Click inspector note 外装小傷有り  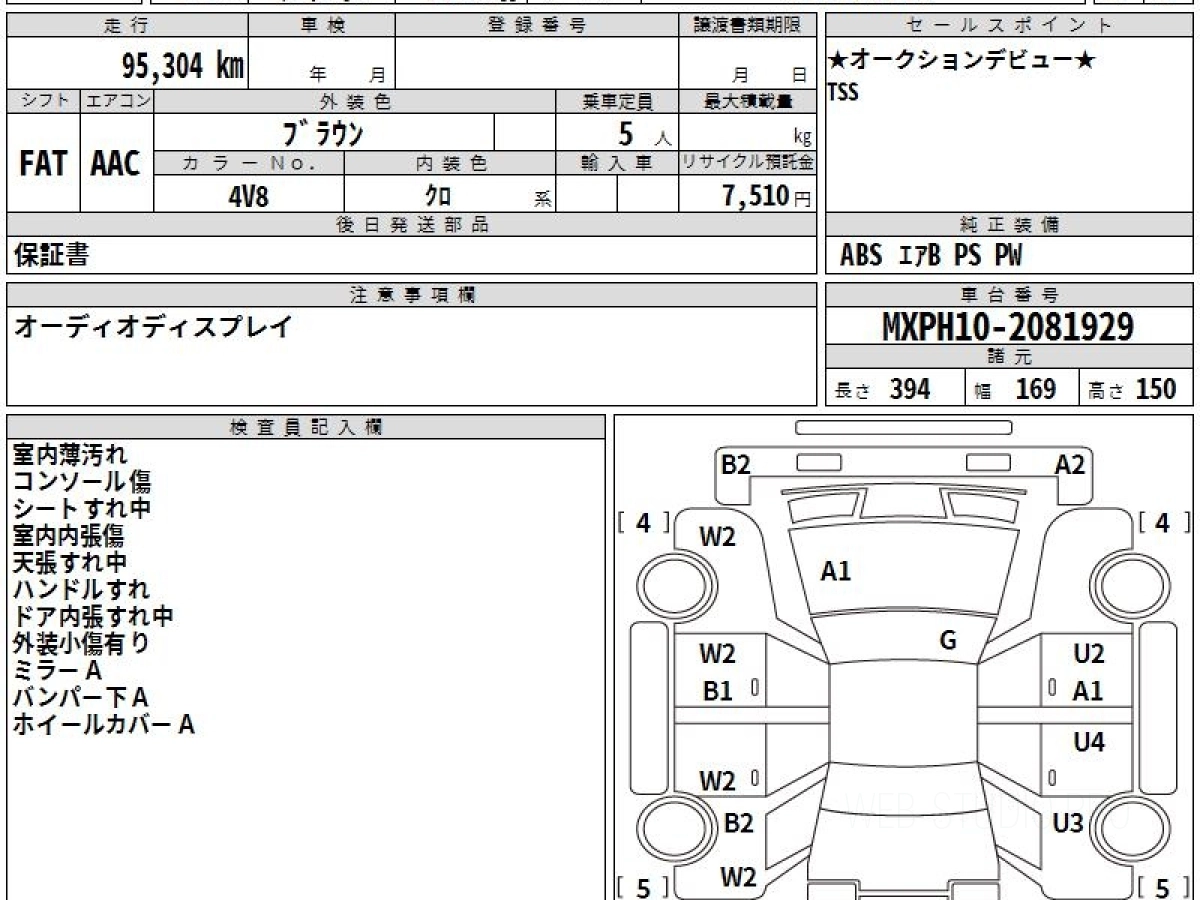click(x=82, y=644)
